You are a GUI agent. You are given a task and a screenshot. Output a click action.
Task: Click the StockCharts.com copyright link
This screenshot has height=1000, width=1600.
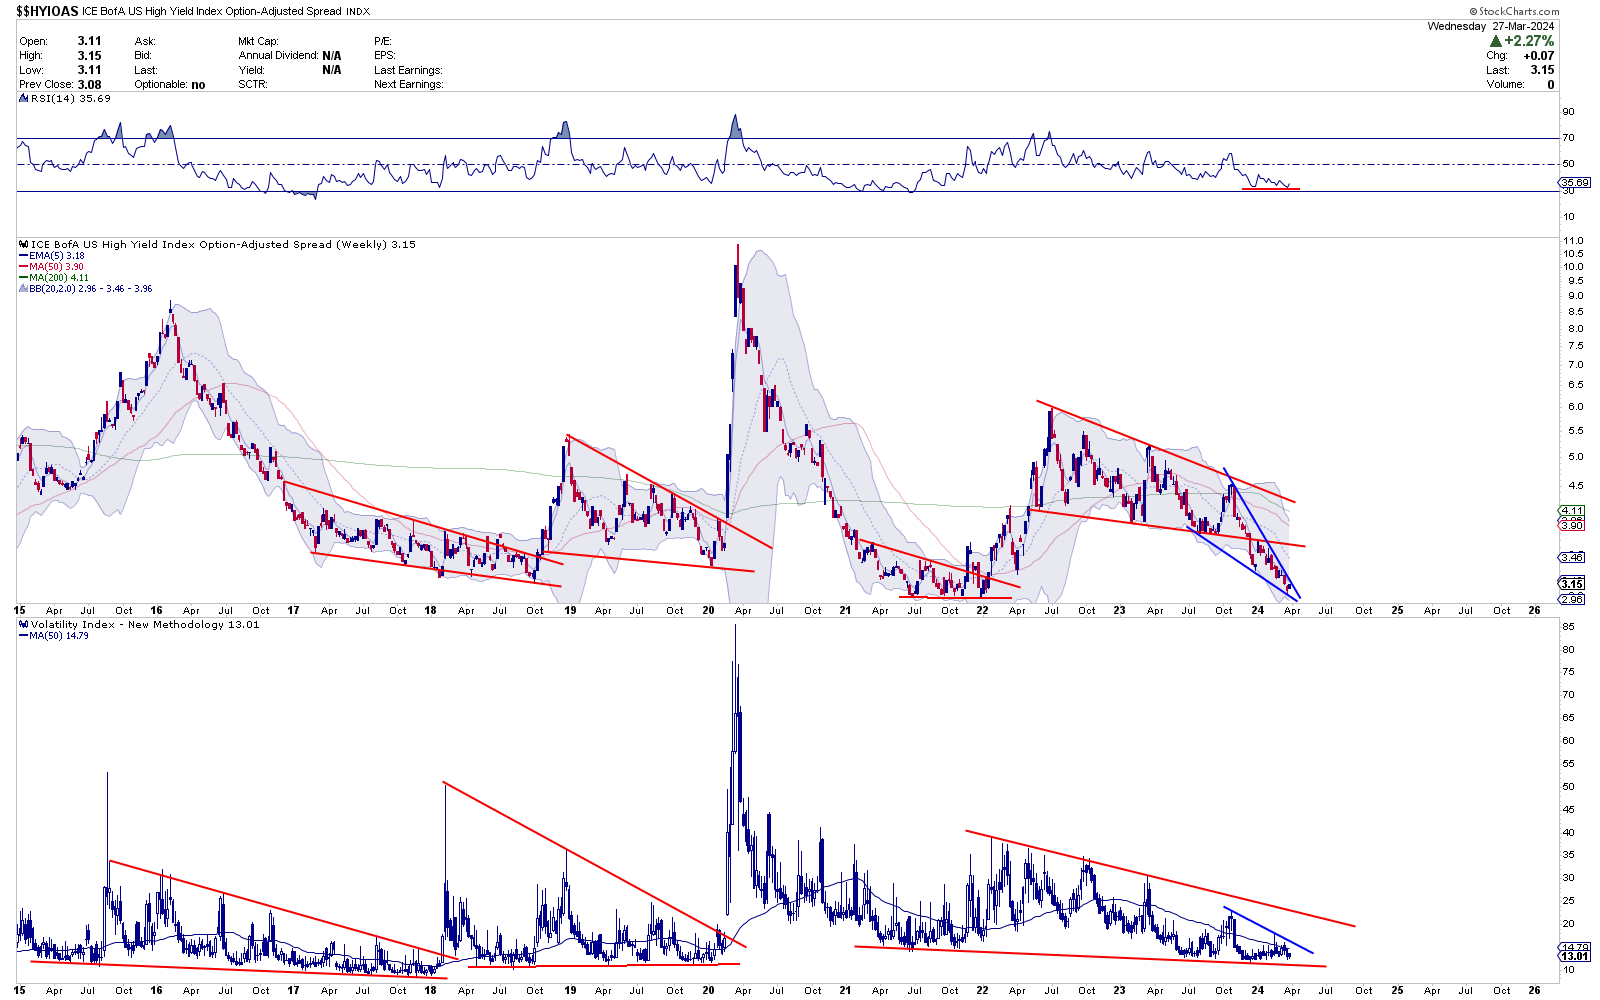(1518, 11)
